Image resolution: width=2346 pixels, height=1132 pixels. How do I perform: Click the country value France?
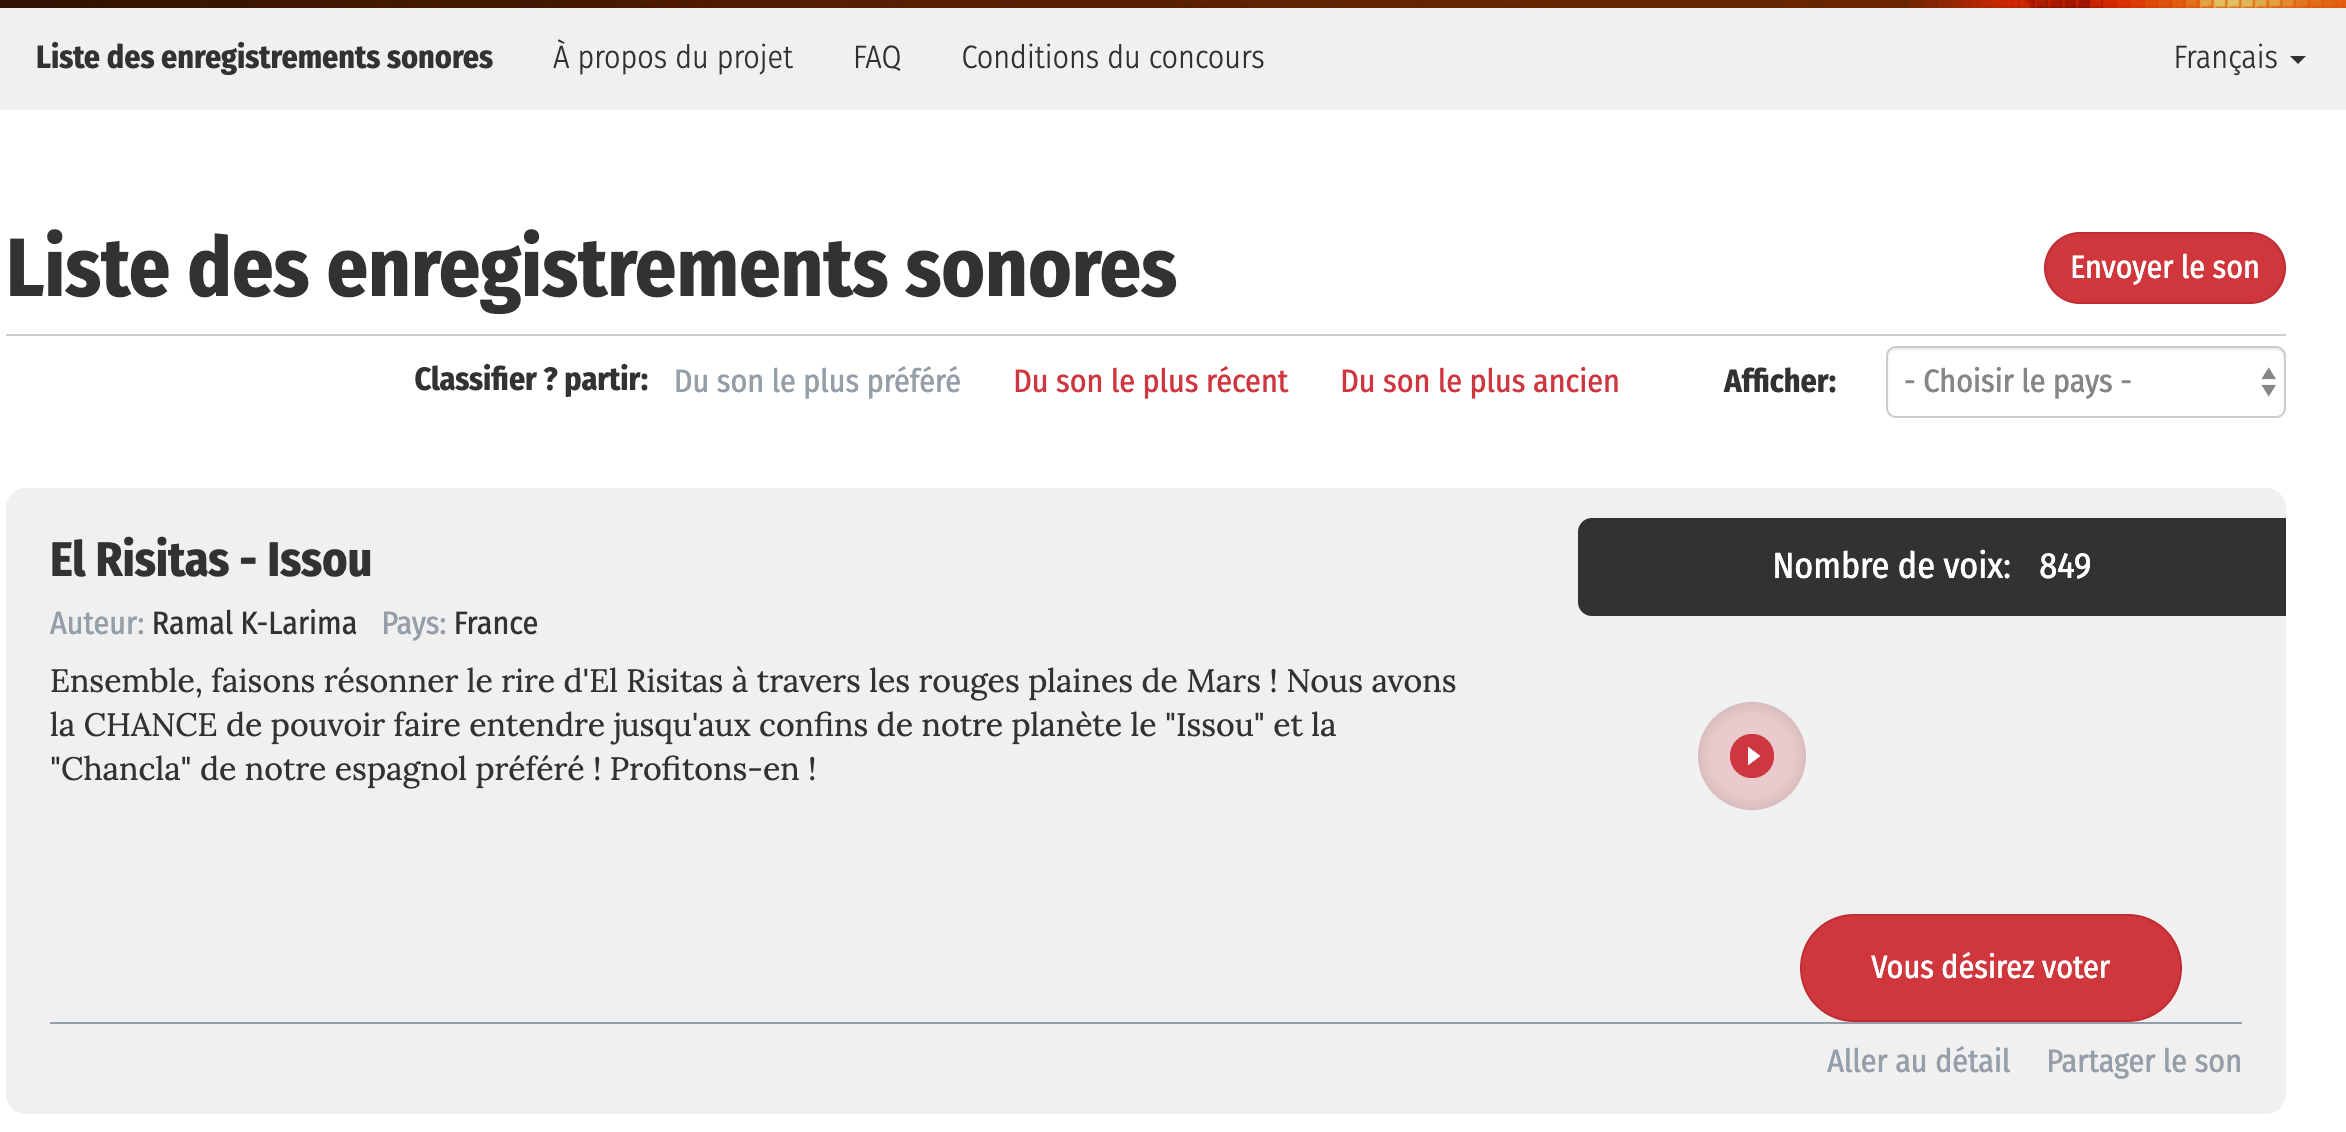coord(495,624)
